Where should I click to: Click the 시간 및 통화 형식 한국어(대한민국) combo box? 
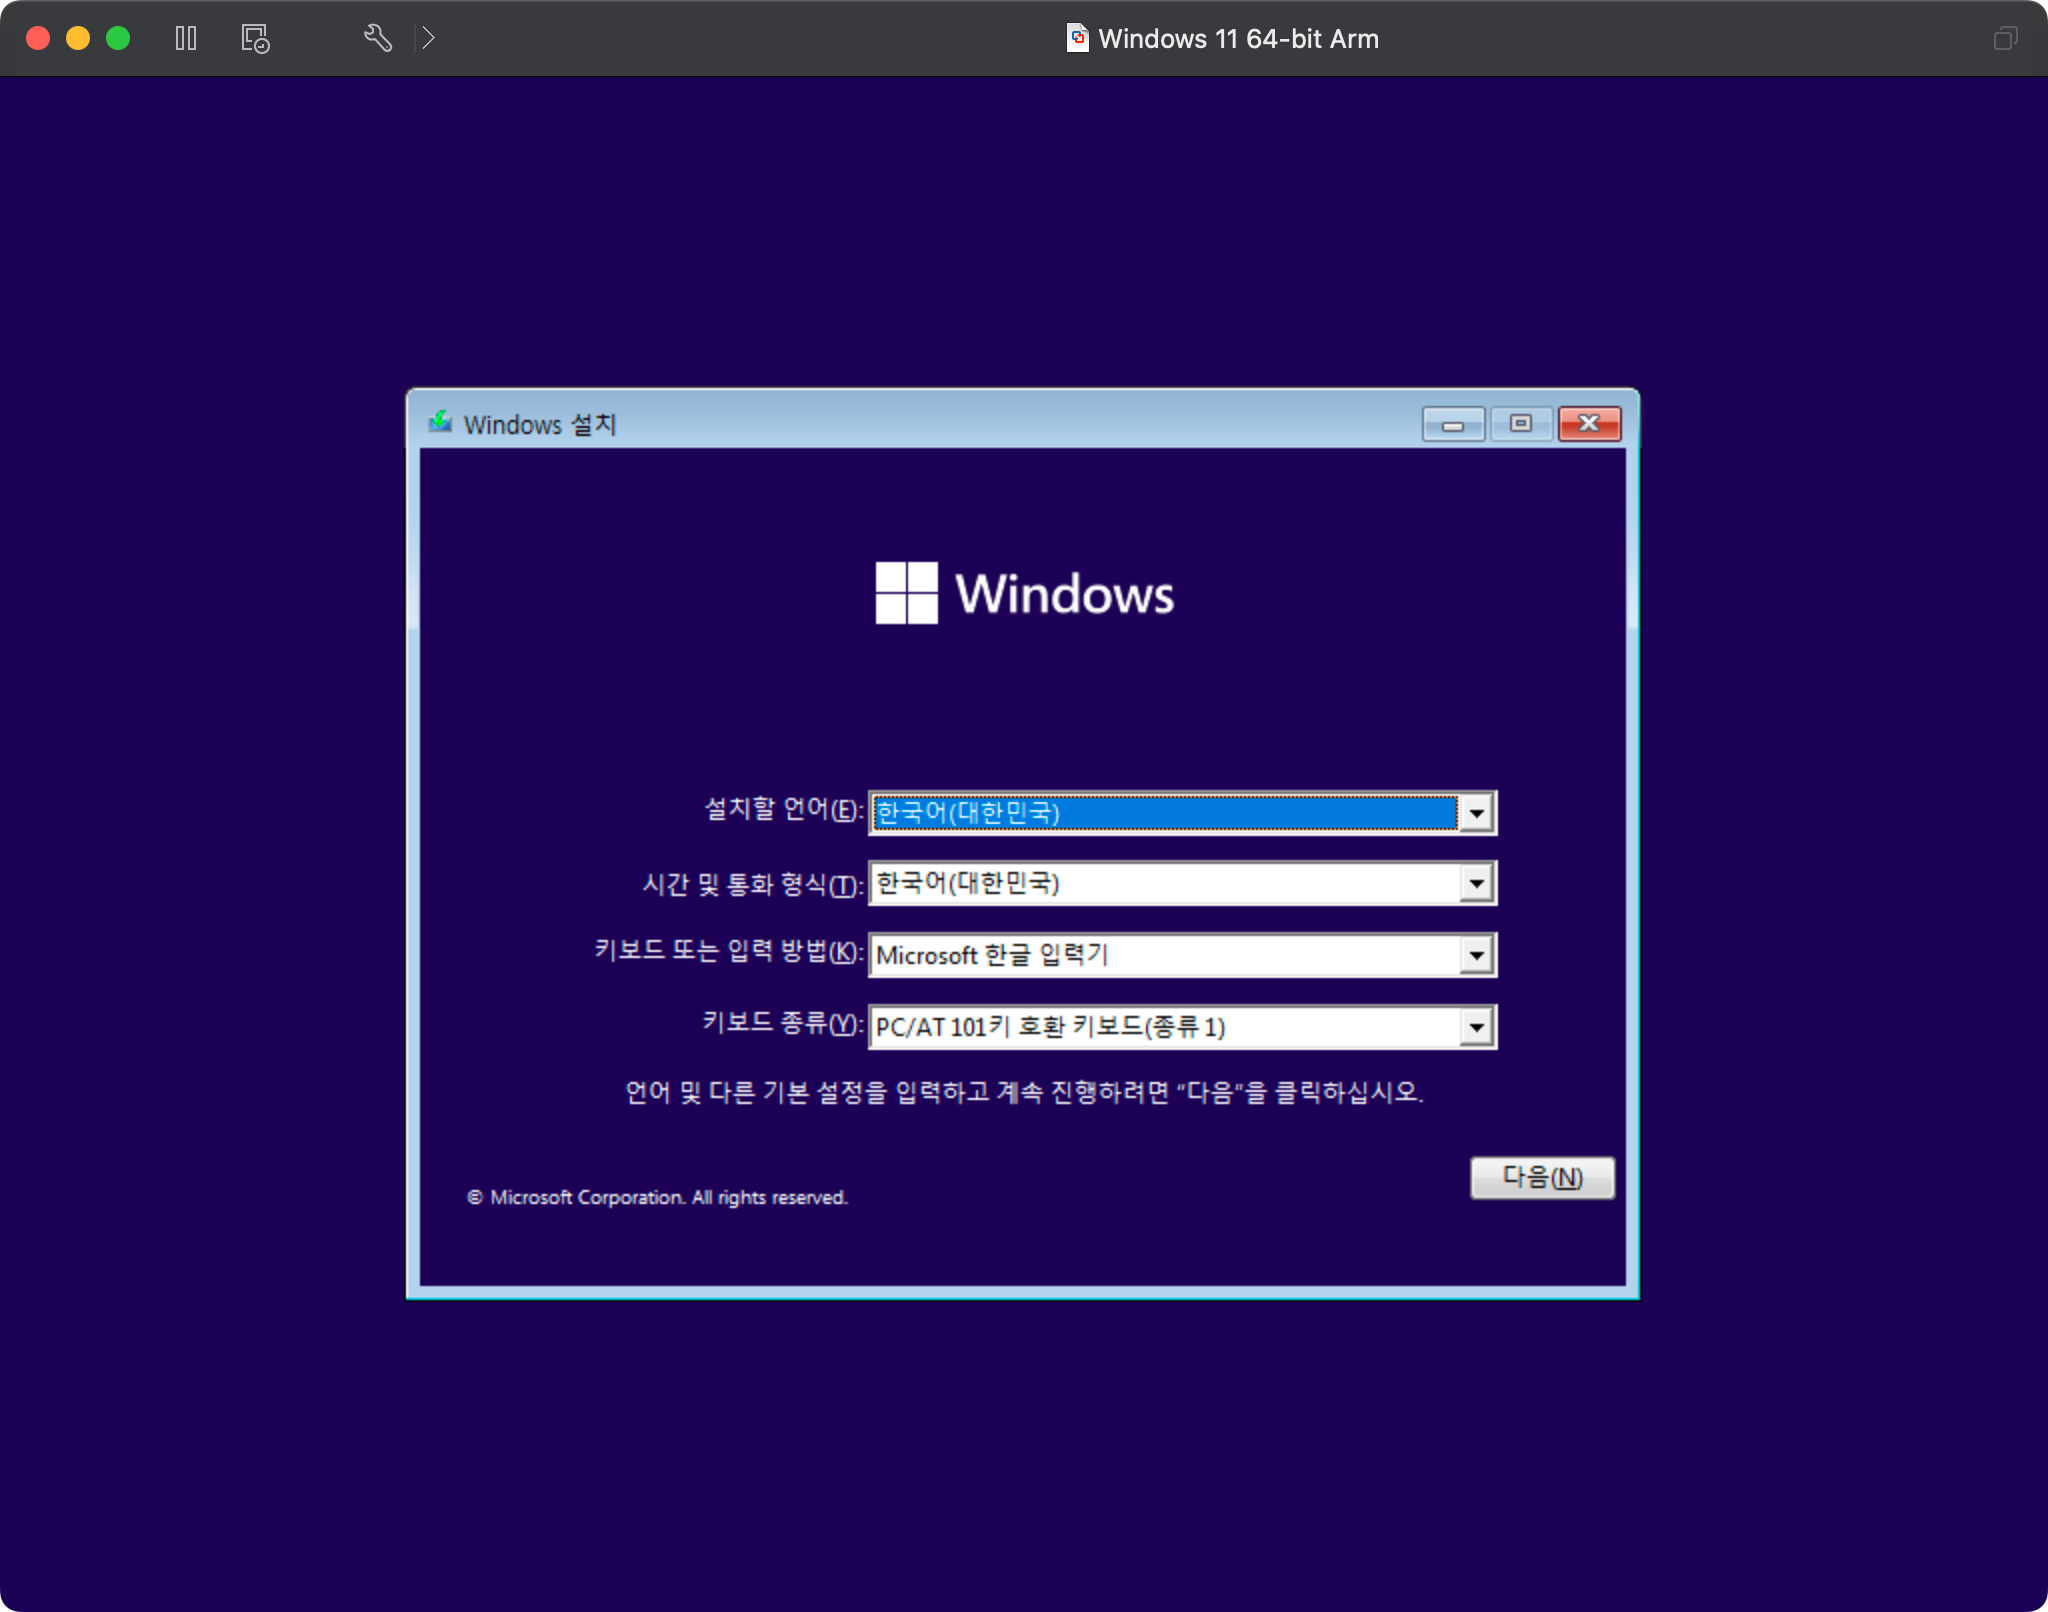tap(1182, 884)
